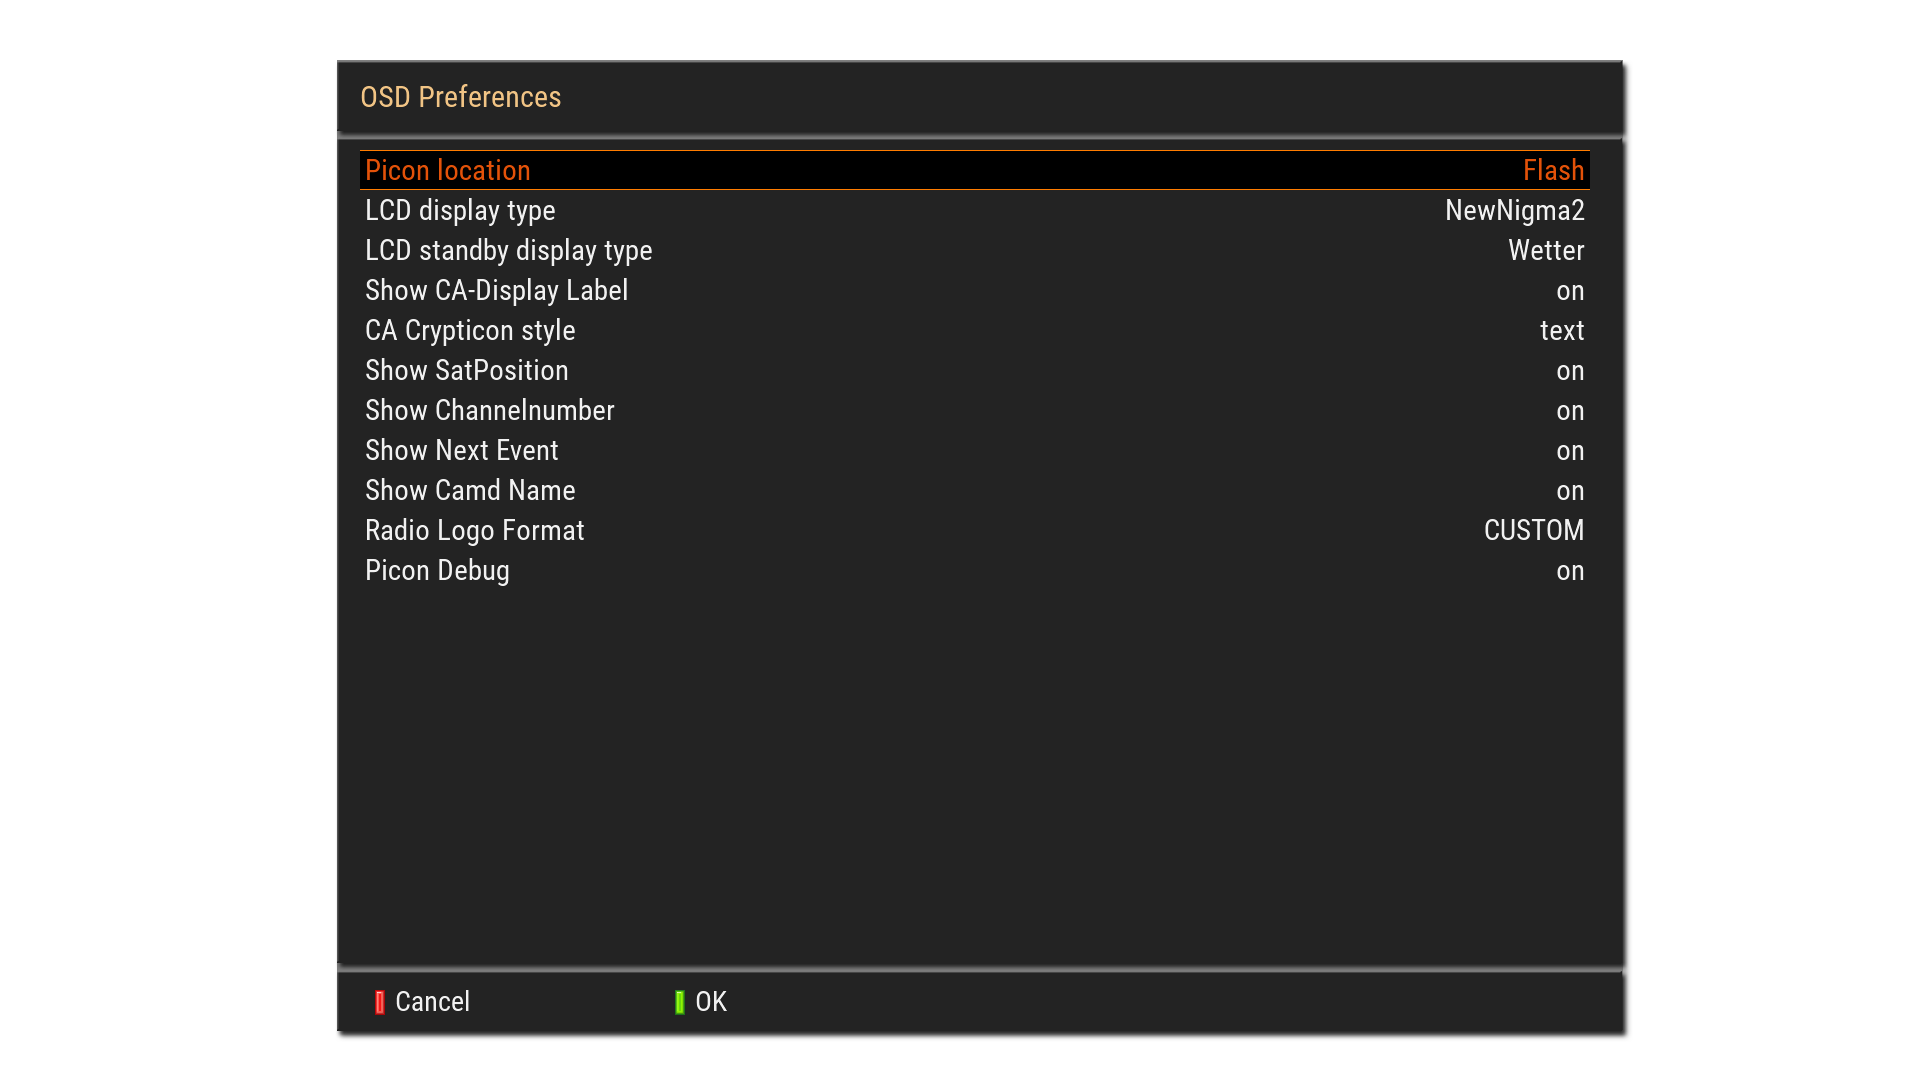Toggle Show Camd Name on value
This screenshot has height=1080, width=1920.
pyautogui.click(x=1569, y=491)
